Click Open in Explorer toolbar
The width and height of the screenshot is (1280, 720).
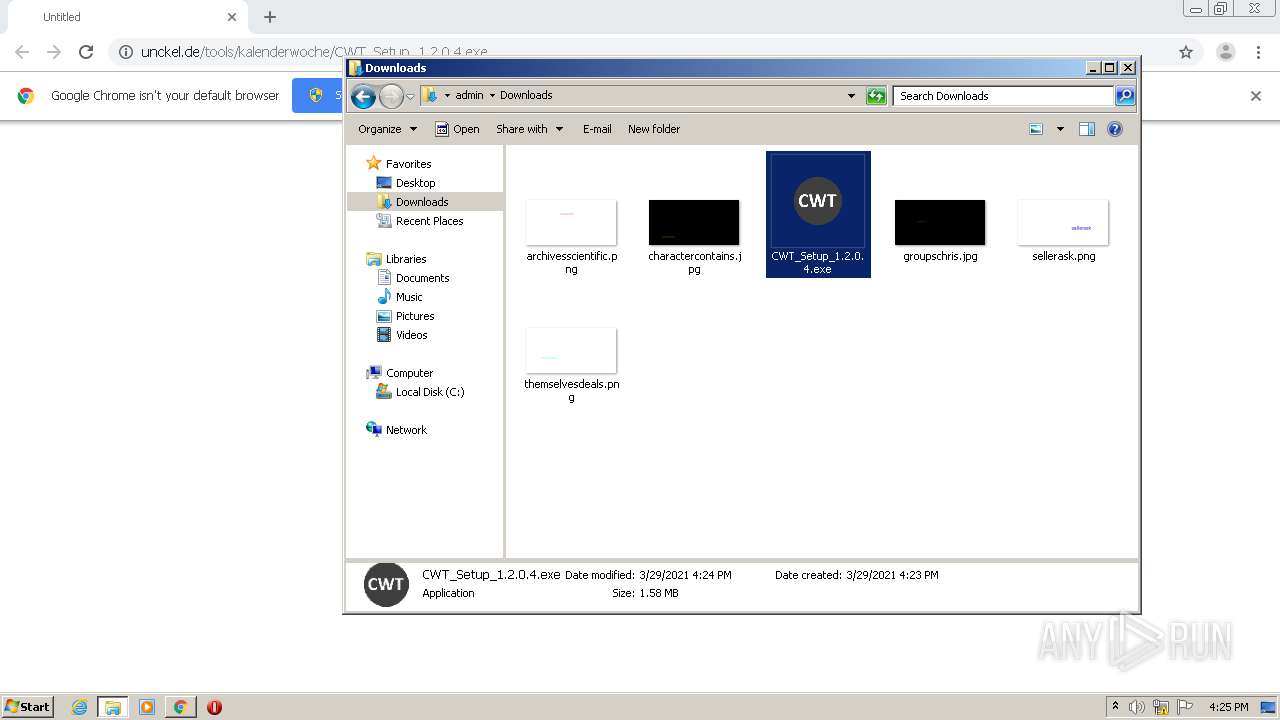coord(458,129)
